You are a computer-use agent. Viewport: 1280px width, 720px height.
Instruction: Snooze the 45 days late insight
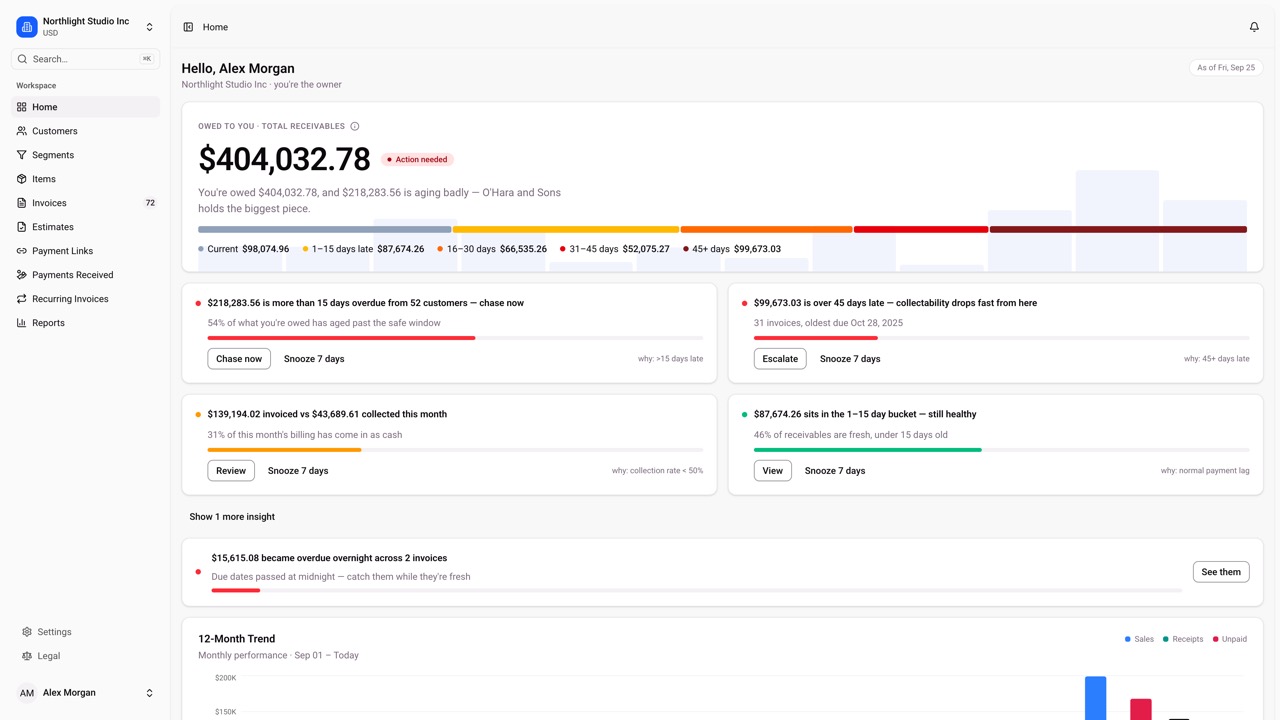(x=850, y=359)
